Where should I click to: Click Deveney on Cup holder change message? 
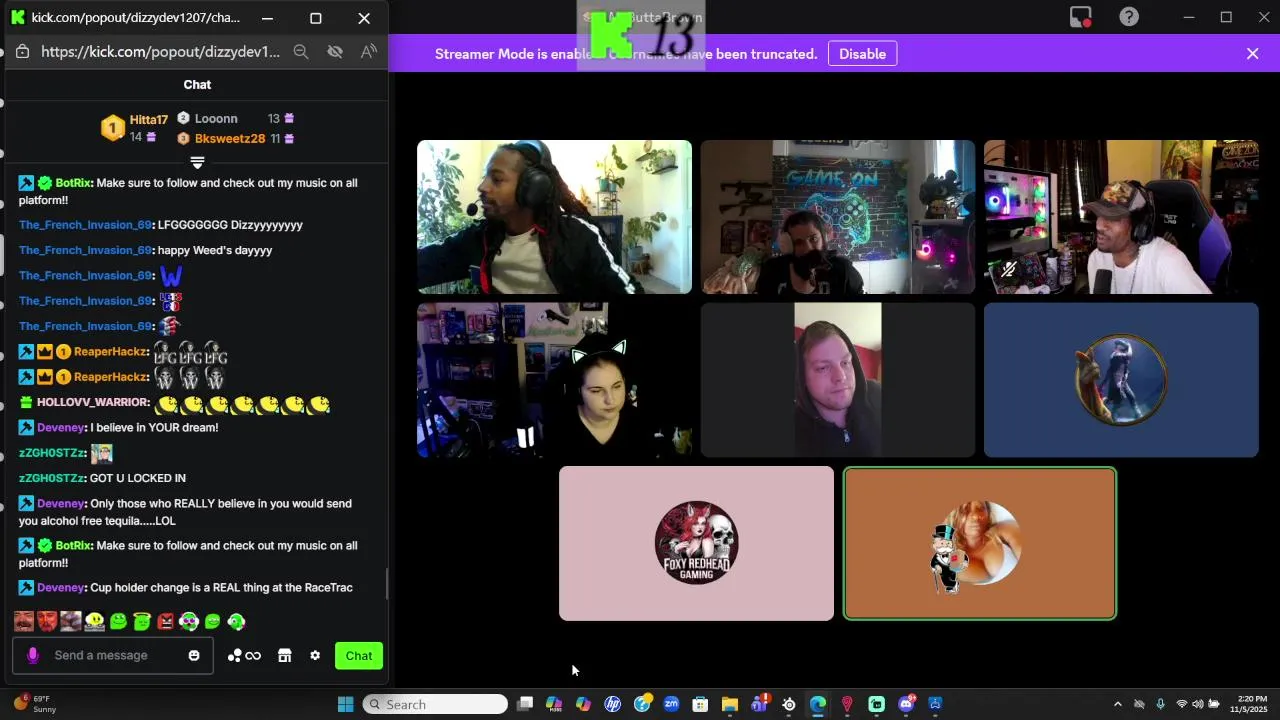(61, 588)
